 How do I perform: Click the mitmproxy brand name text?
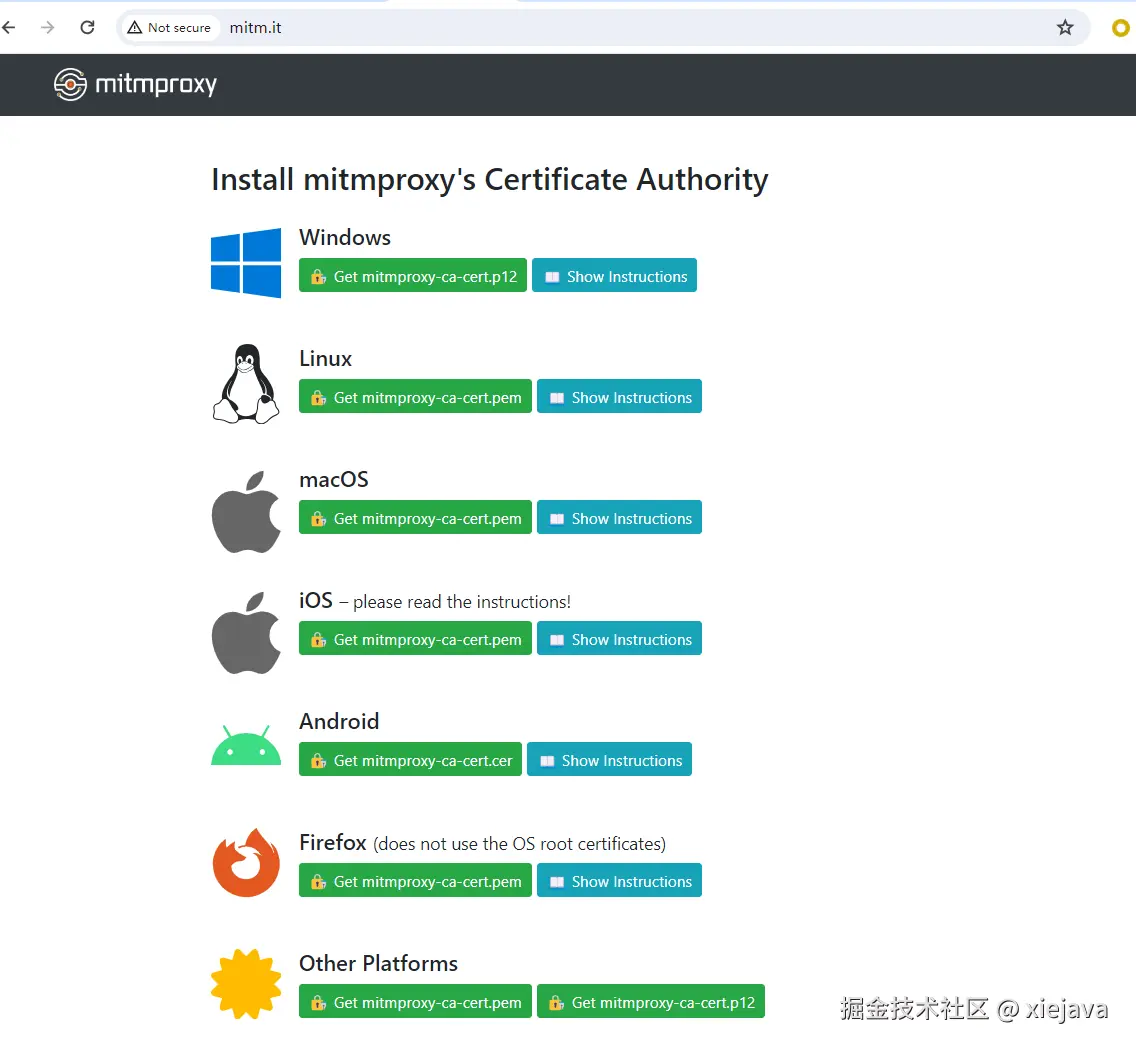[x=156, y=85]
